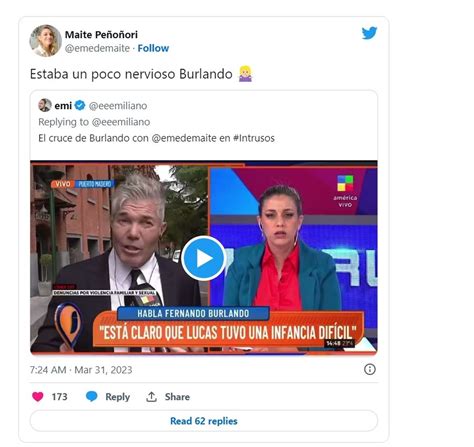474x447 pixels.
Task: Open the @emedemaite mention in the quoted tweet
Action: [x=184, y=138]
